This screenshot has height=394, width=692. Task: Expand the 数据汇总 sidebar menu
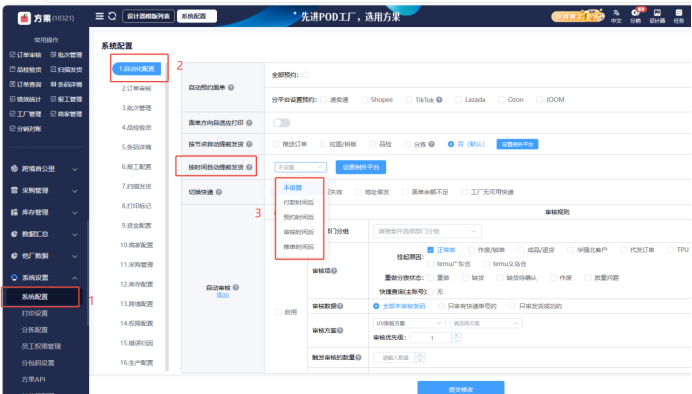(x=44, y=234)
